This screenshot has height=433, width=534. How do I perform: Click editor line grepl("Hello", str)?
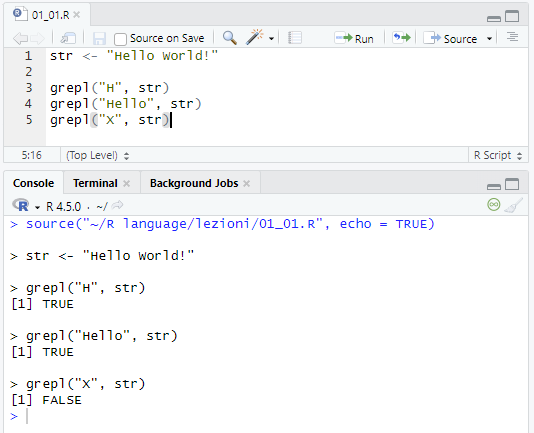click(x=126, y=104)
